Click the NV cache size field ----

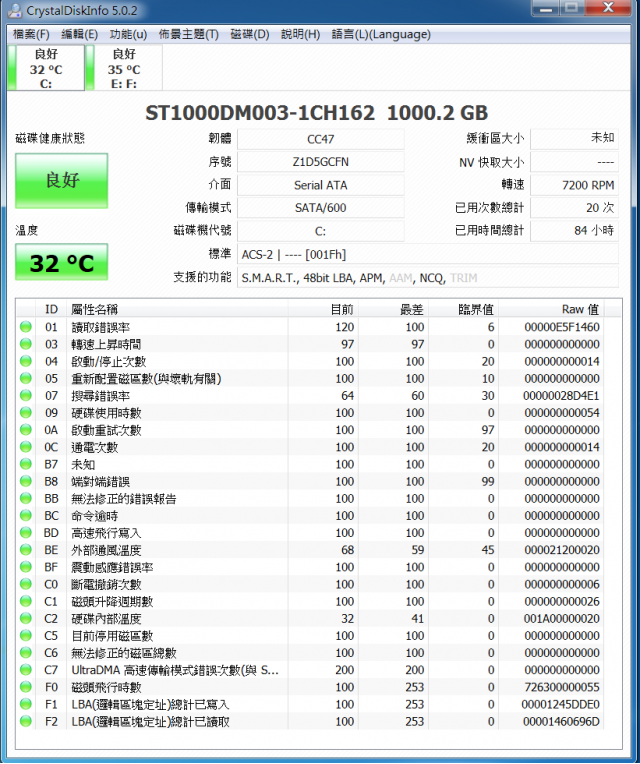coord(574,162)
